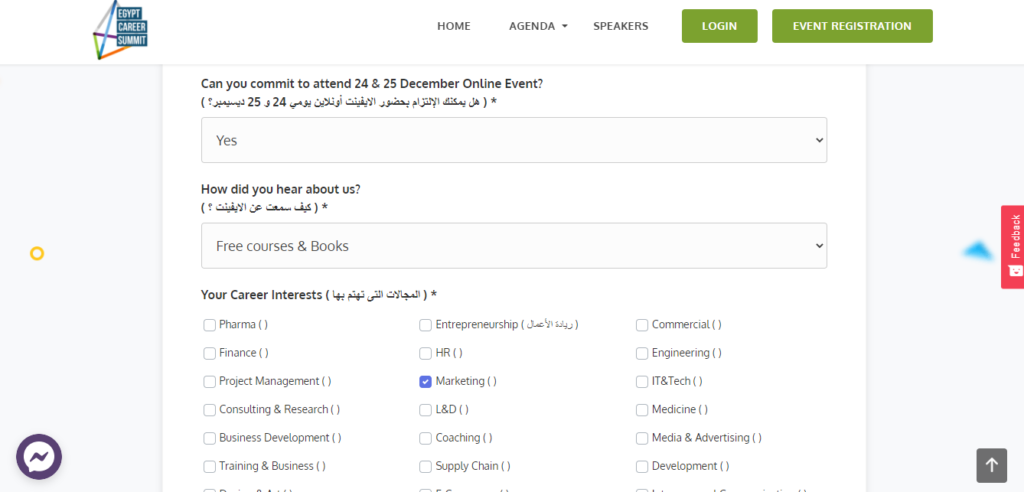
Task: Click the scroll-to-top arrow button
Action: click(992, 465)
